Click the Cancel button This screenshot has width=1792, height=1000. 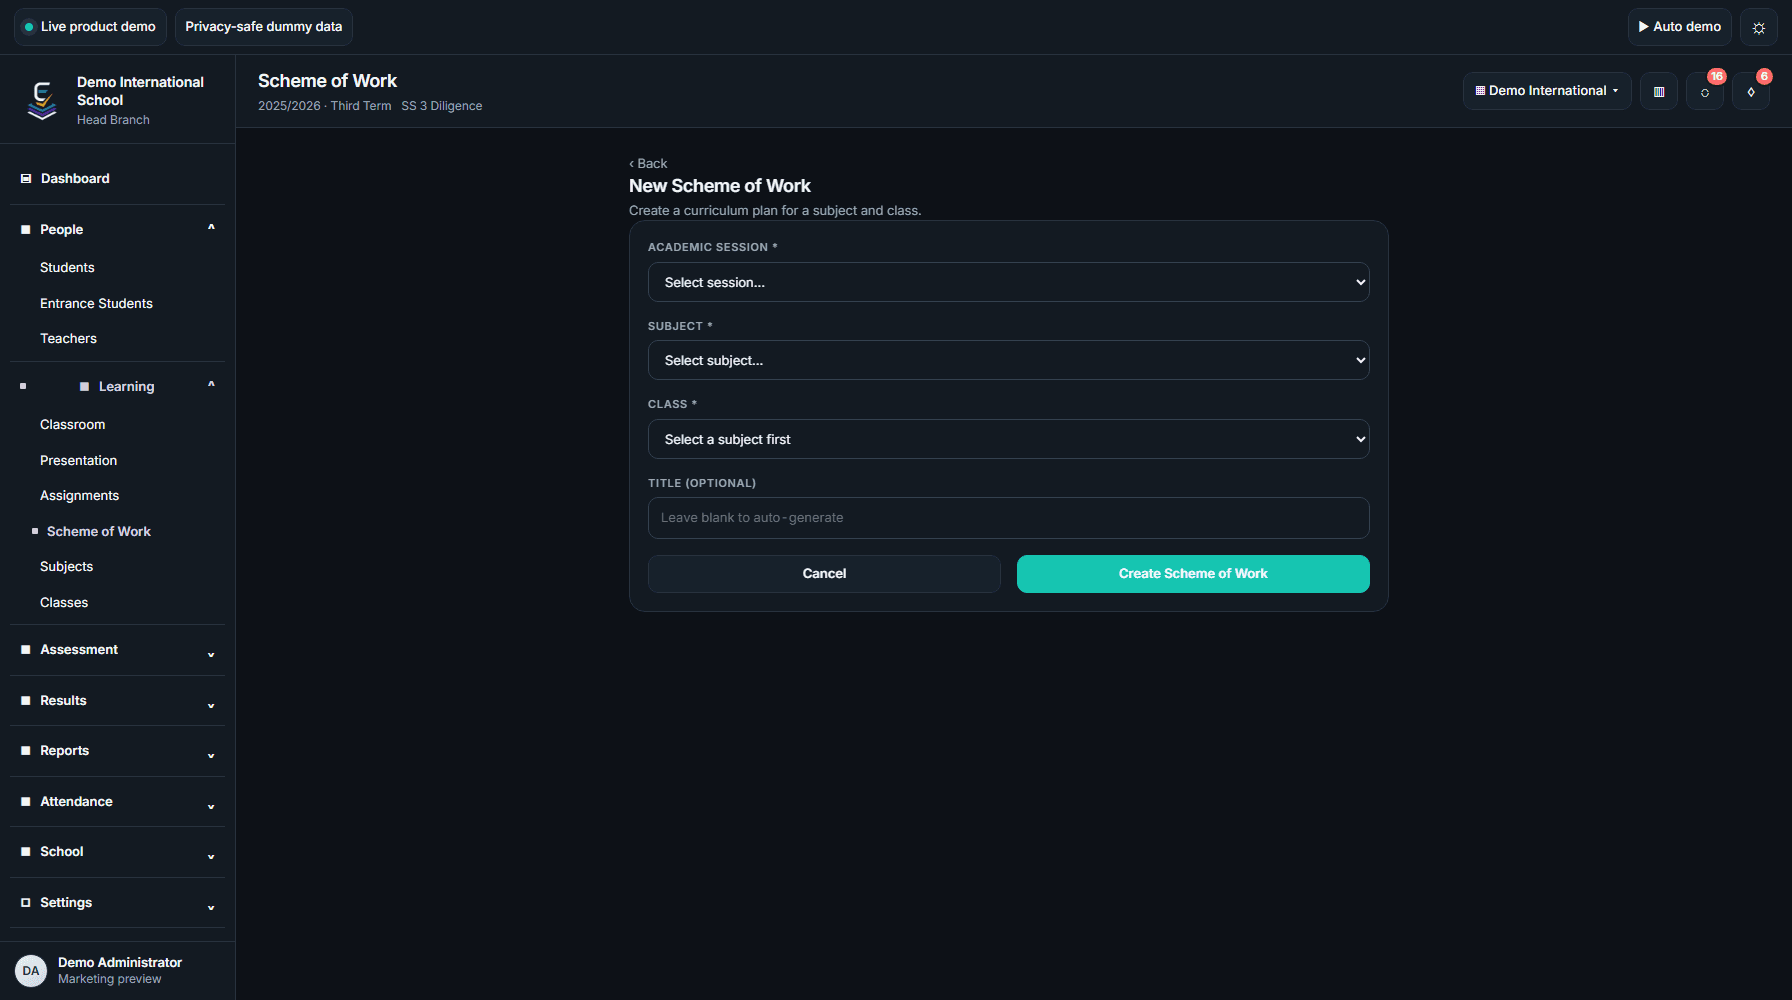tap(824, 574)
